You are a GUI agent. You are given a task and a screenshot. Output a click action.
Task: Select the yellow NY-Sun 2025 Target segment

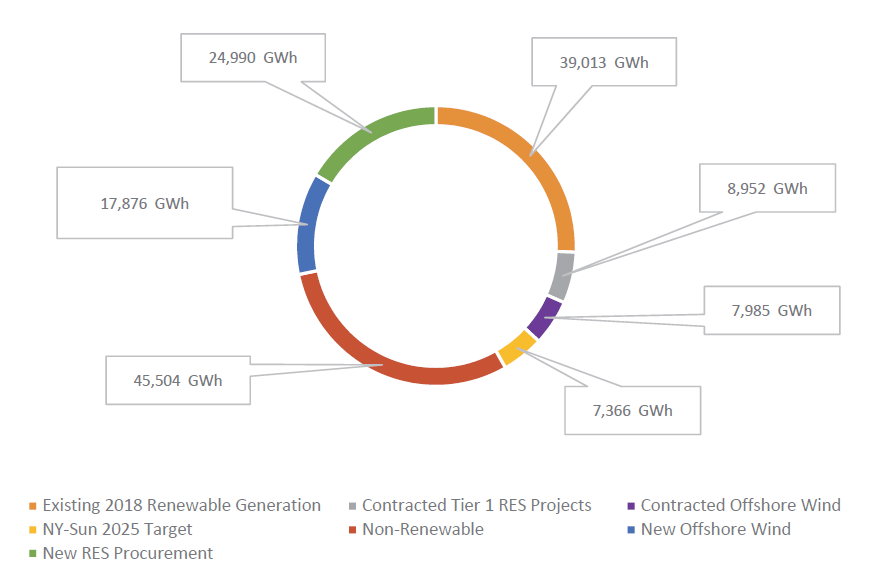[516, 348]
